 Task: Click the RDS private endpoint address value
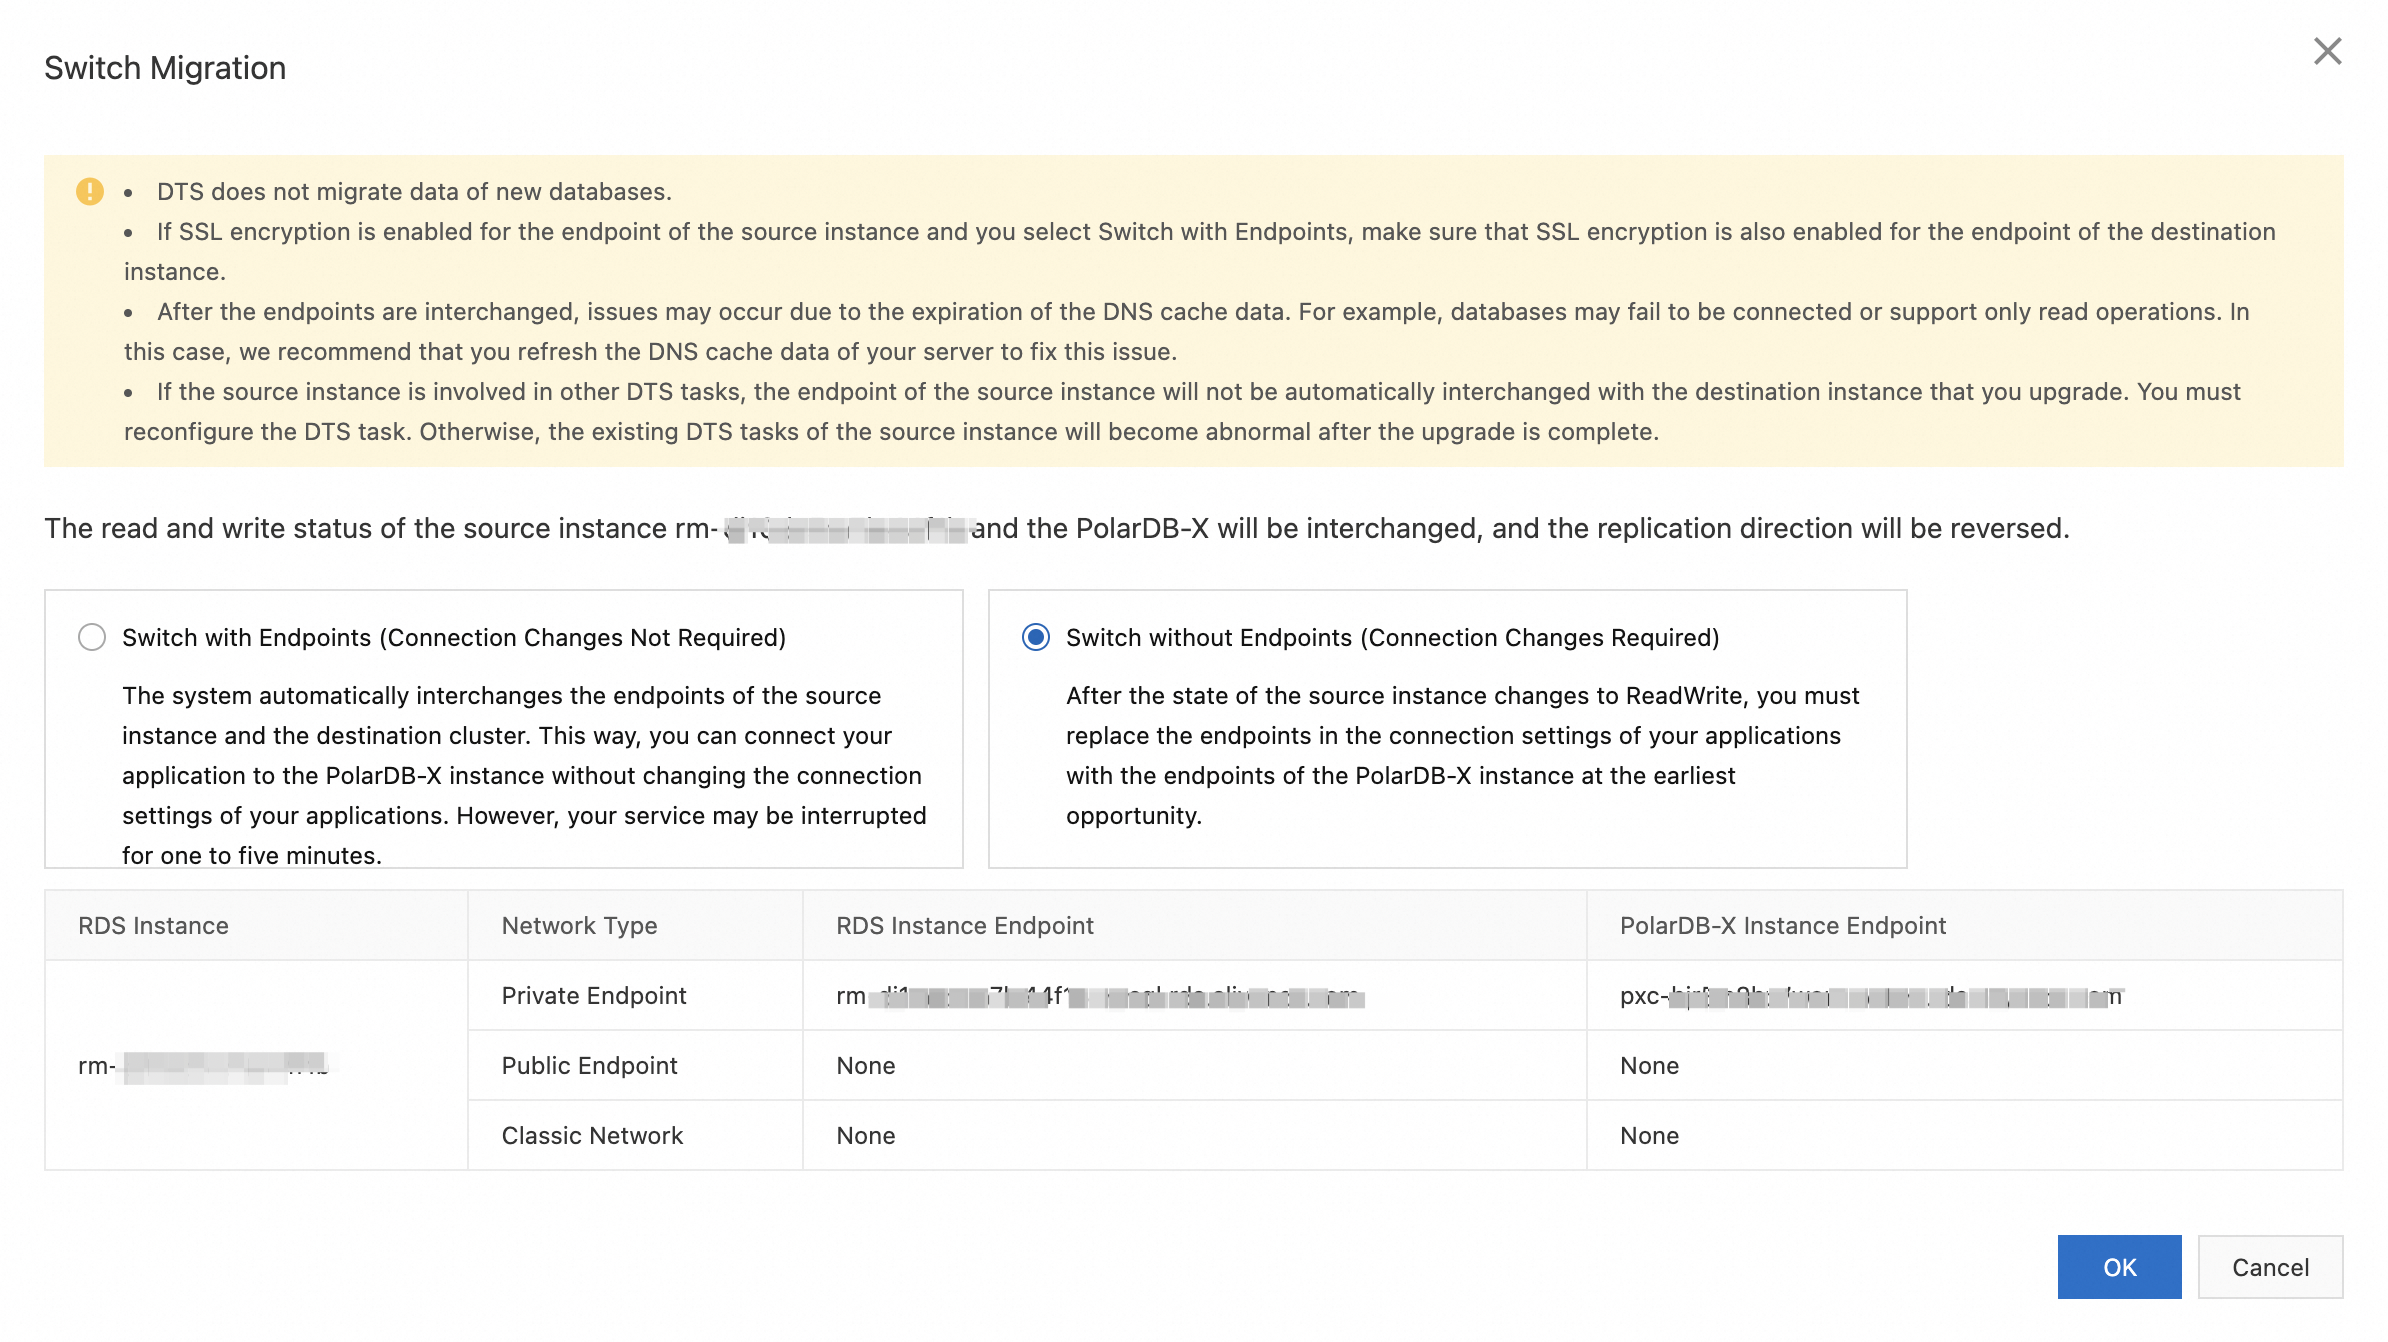[1100, 997]
